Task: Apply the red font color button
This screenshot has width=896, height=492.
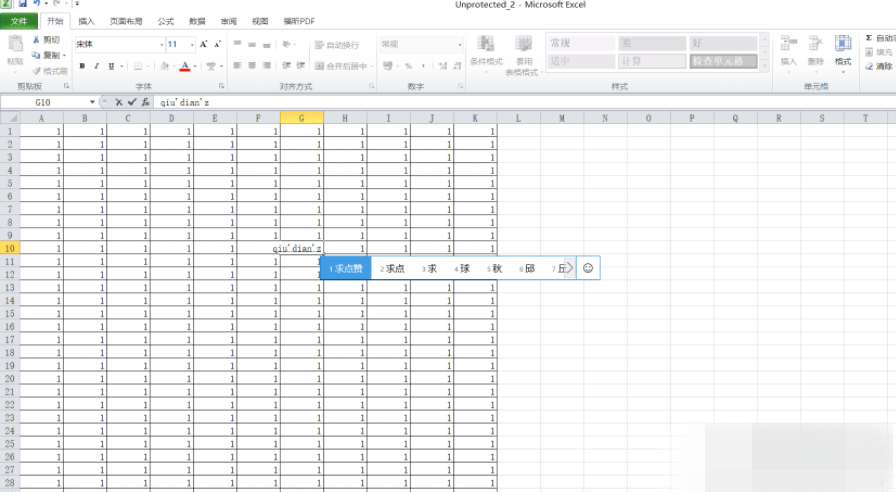Action: (185, 66)
